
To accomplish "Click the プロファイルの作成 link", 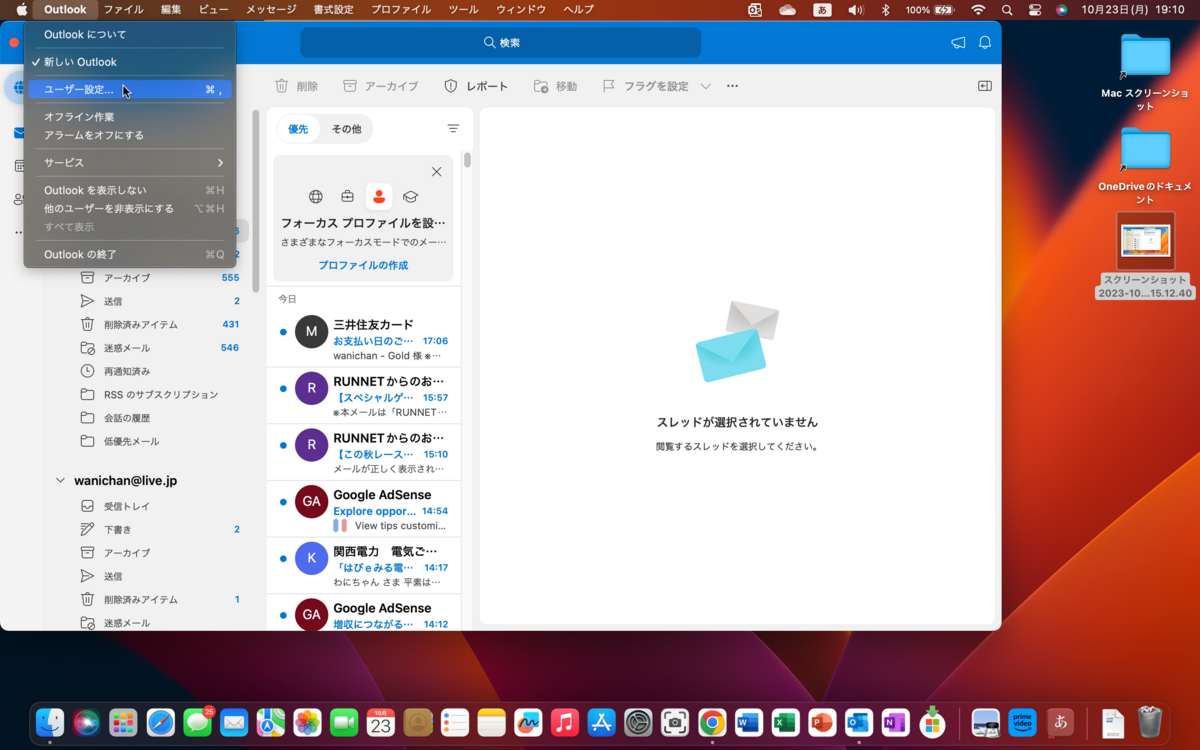I will pos(363,265).
